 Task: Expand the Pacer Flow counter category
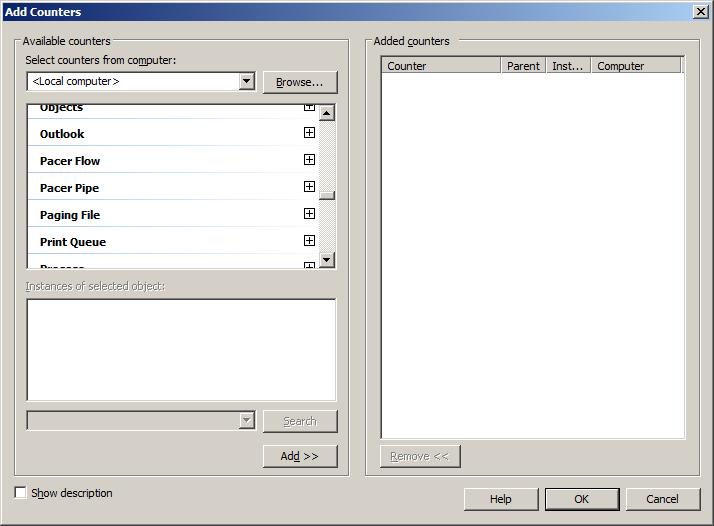pyautogui.click(x=309, y=160)
